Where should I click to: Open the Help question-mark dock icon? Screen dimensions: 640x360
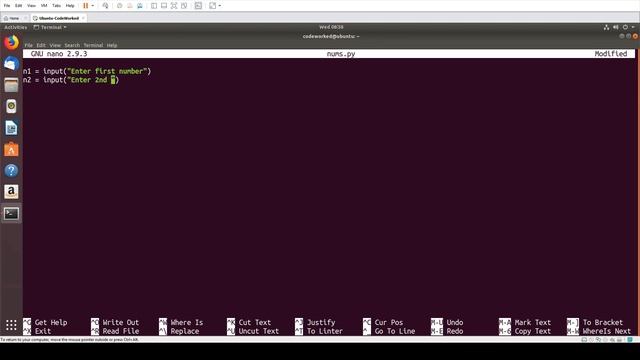(11, 171)
